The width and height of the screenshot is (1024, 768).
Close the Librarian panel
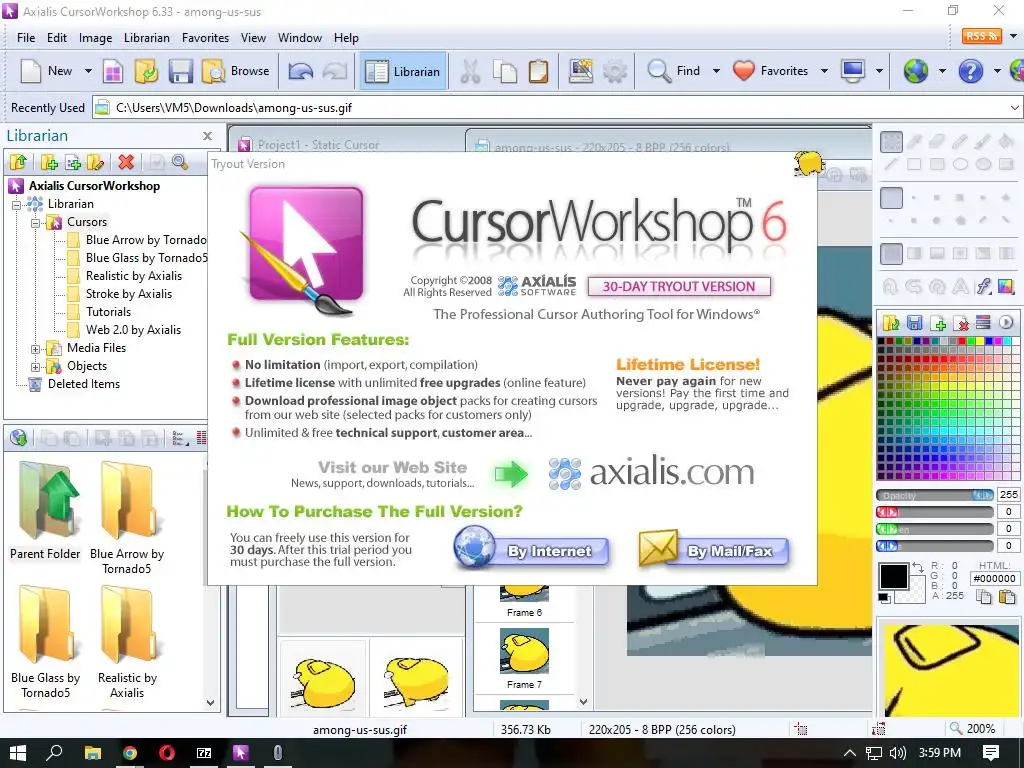point(207,136)
